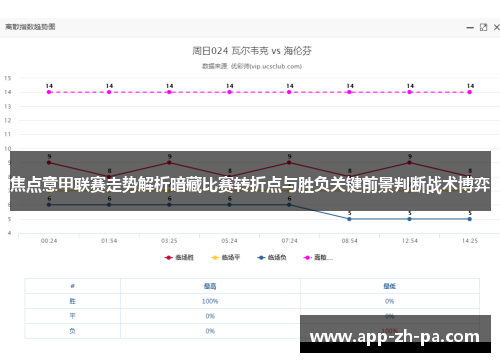Image resolution: width=500 pixels, height=362 pixels.
Task: Click the 07:24 x-axis label
Action: click(289, 241)
